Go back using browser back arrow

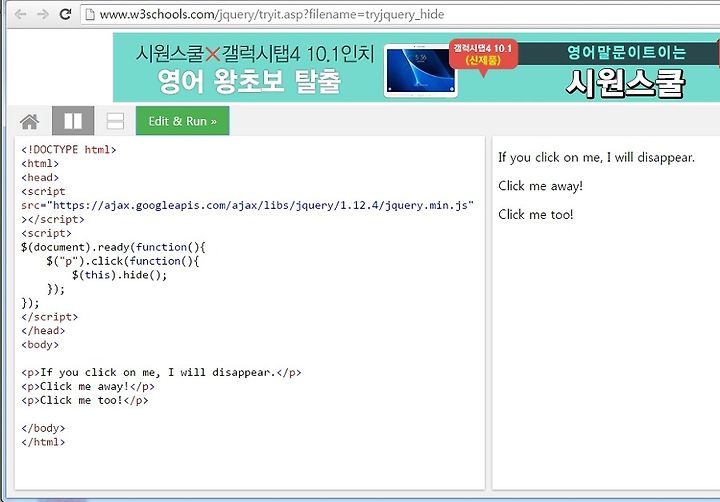pyautogui.click(x=20, y=14)
